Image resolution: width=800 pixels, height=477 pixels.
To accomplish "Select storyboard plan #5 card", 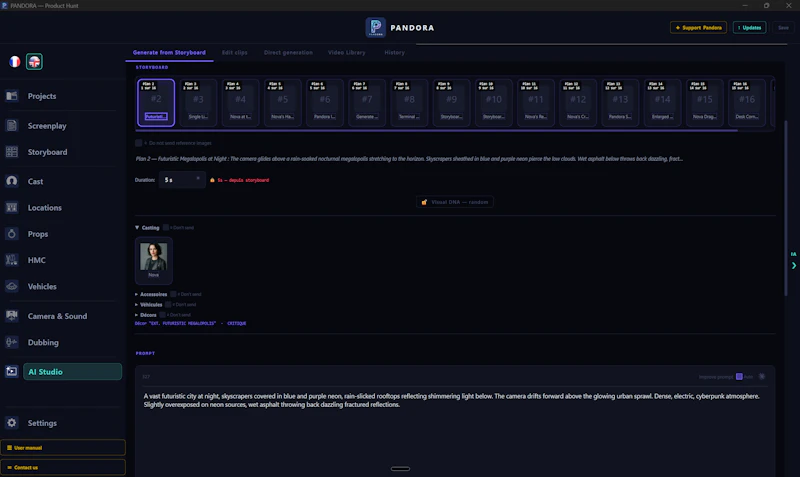I will pyautogui.click(x=283, y=102).
